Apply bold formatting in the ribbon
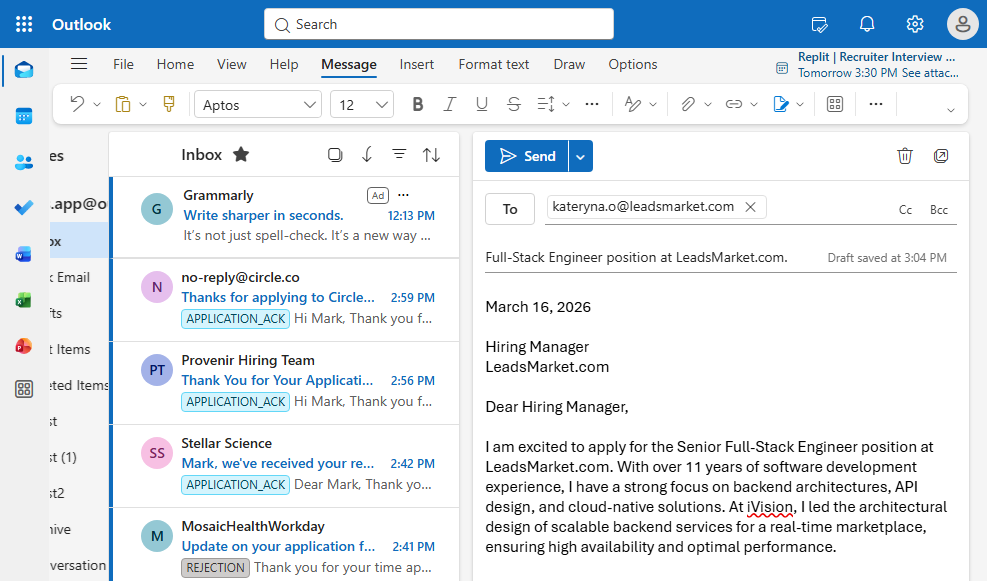 coord(418,104)
